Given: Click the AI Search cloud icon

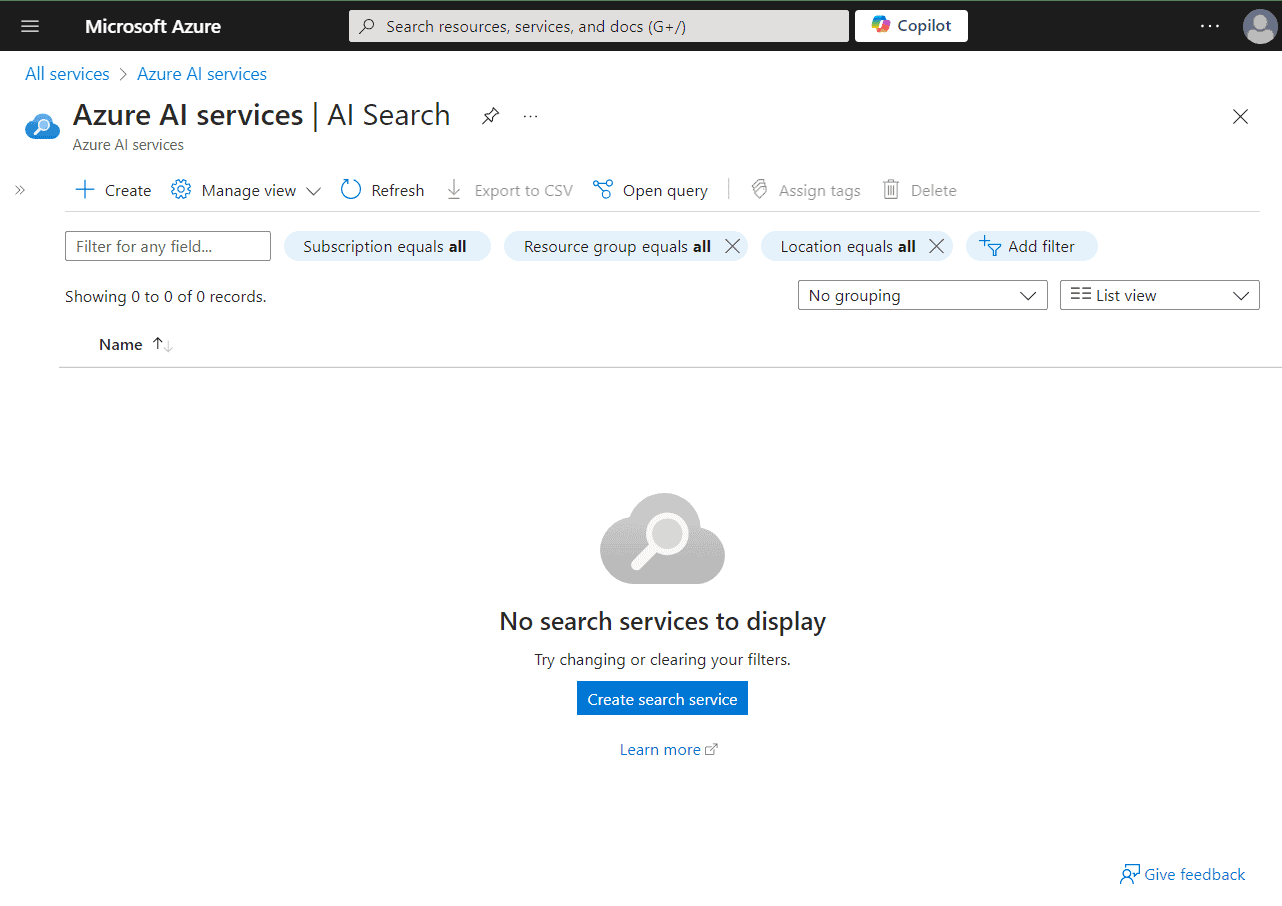Looking at the screenshot, I should pos(42,126).
